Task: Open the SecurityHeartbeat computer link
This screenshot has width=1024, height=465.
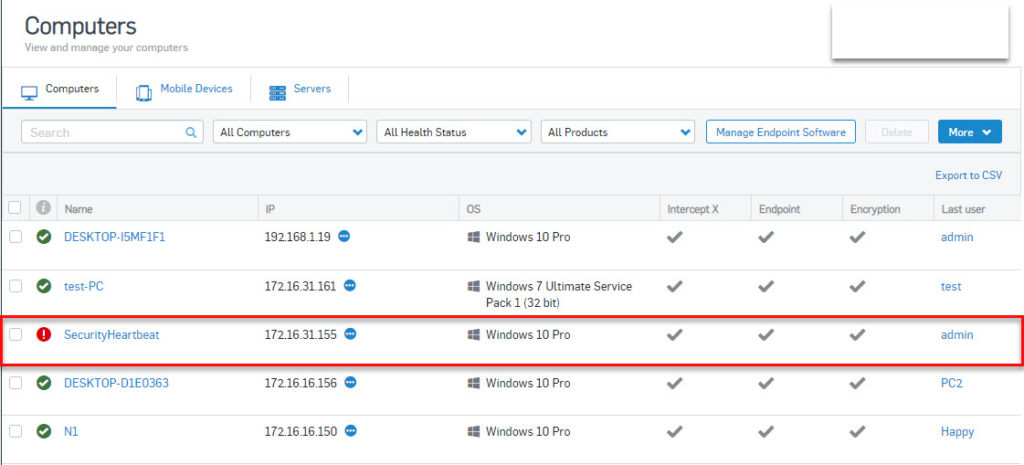Action: click(x=112, y=334)
